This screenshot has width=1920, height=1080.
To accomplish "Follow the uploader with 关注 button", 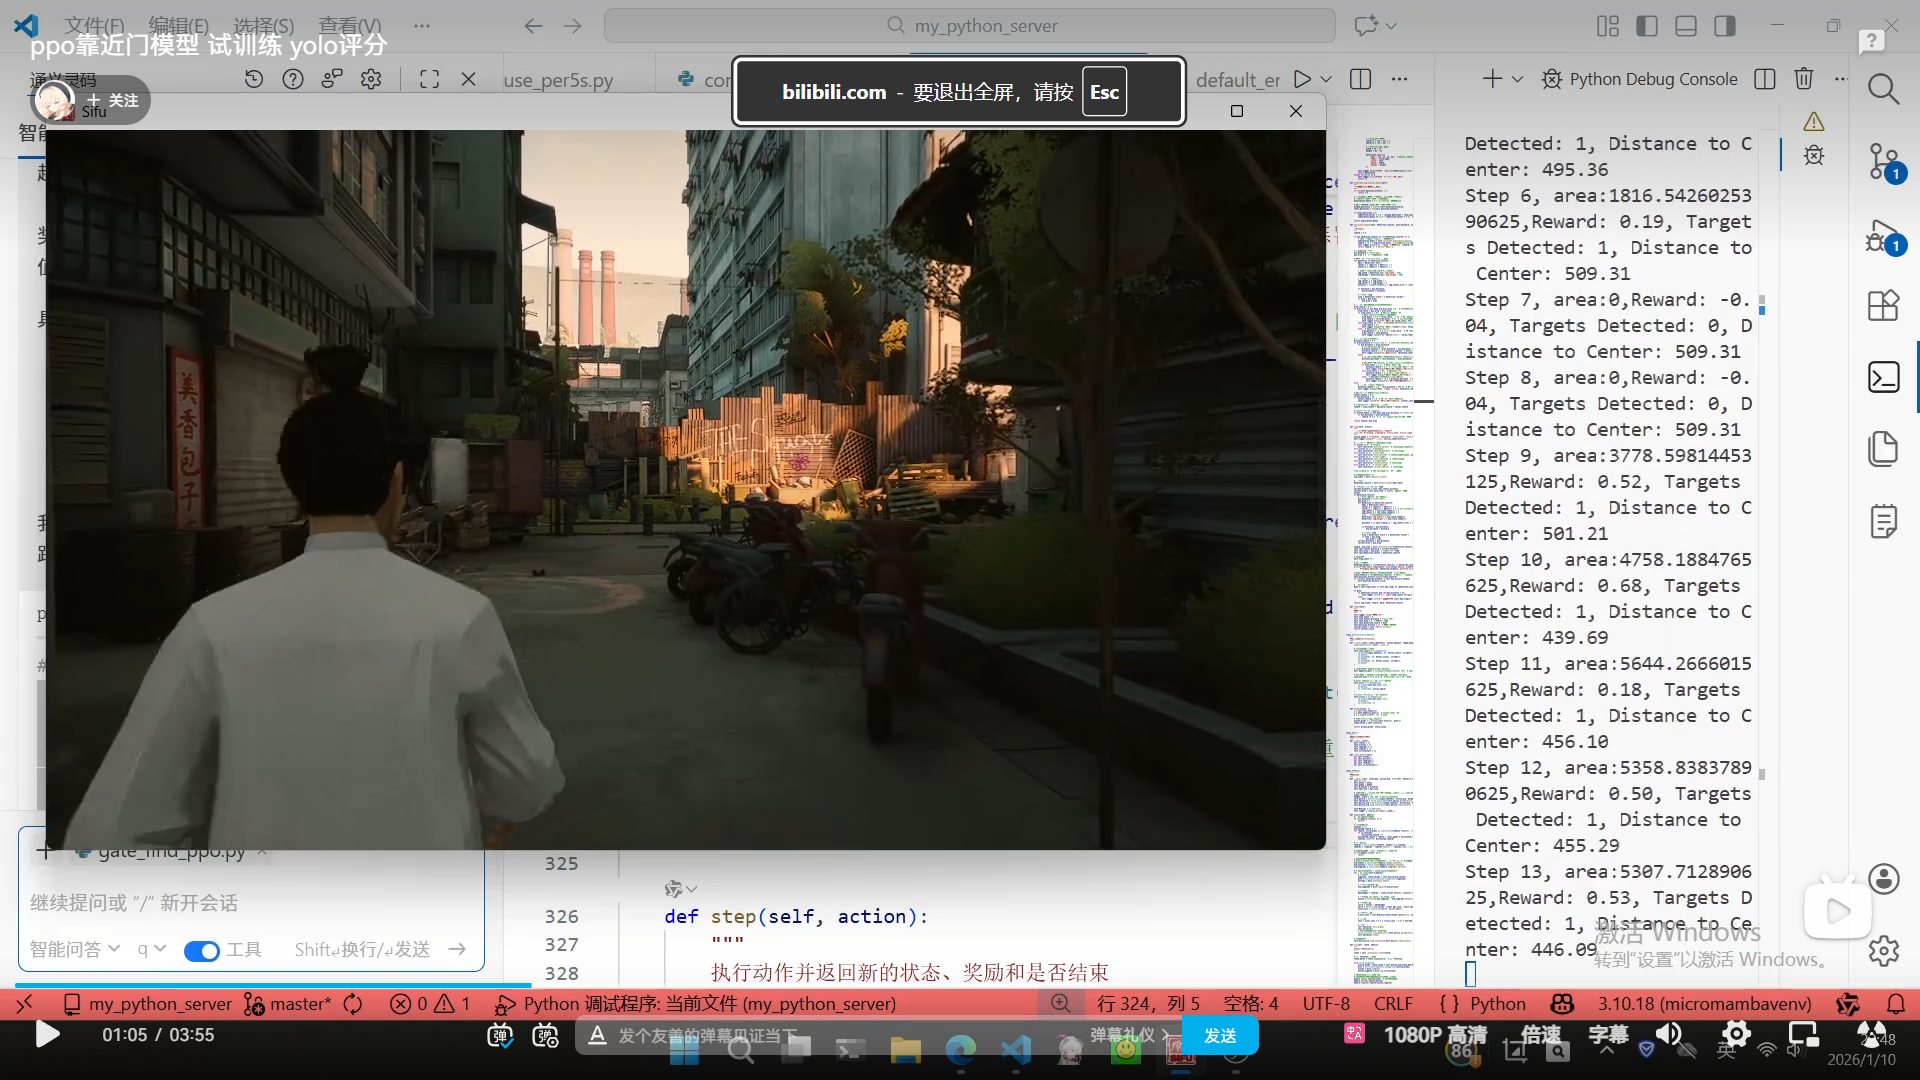I will (x=113, y=100).
